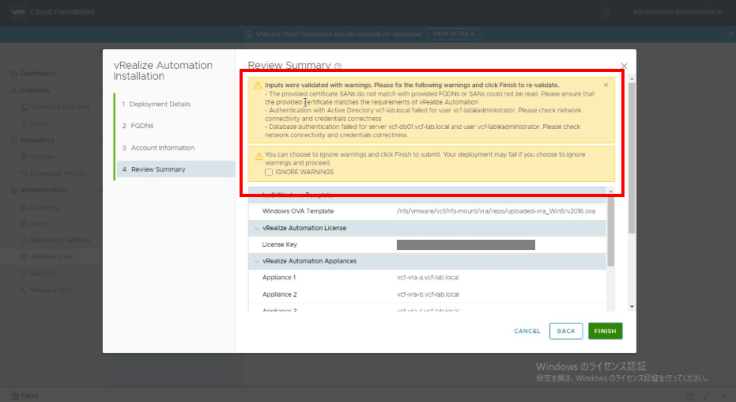
Task: Open Users in the sidebar
Action: click(39, 223)
